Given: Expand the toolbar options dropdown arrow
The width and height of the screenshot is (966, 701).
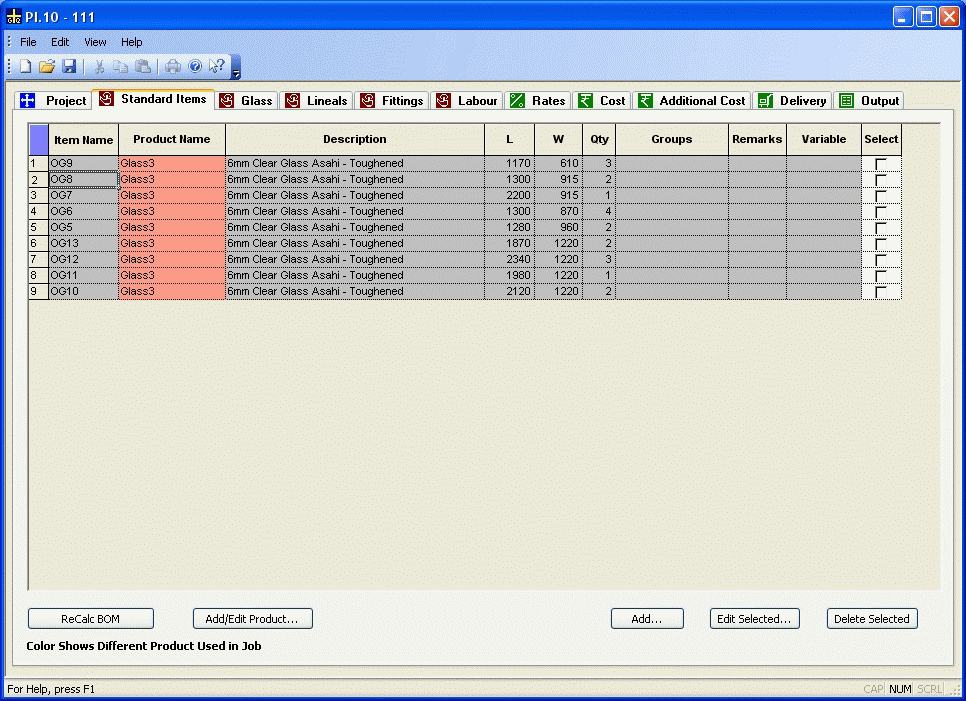Looking at the screenshot, I should 236,73.
